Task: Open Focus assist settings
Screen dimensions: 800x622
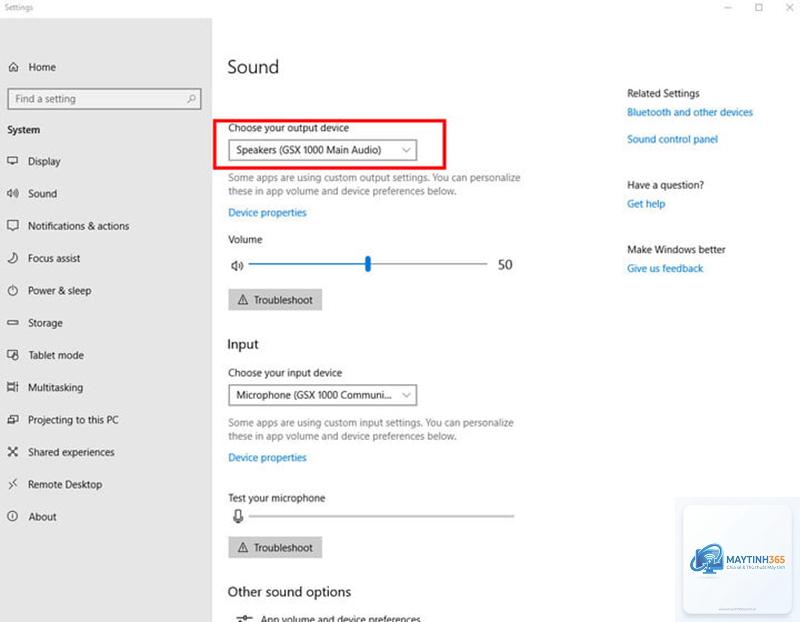Action: point(54,258)
